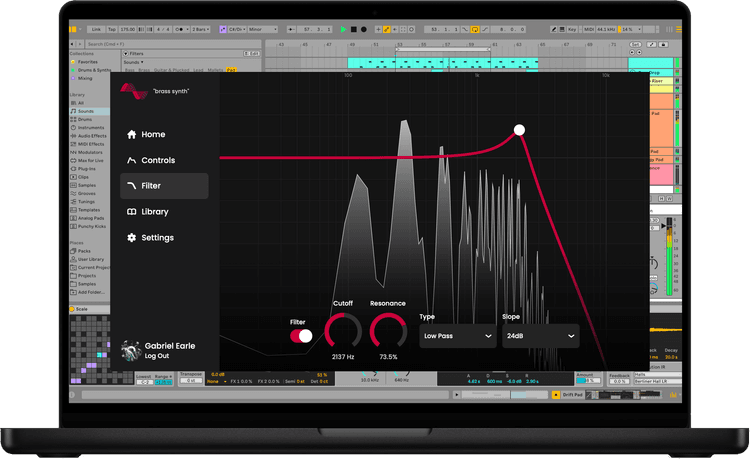The height and width of the screenshot is (459, 750).
Task: Click the Gabriel Earle profile avatar
Action: (x=130, y=350)
